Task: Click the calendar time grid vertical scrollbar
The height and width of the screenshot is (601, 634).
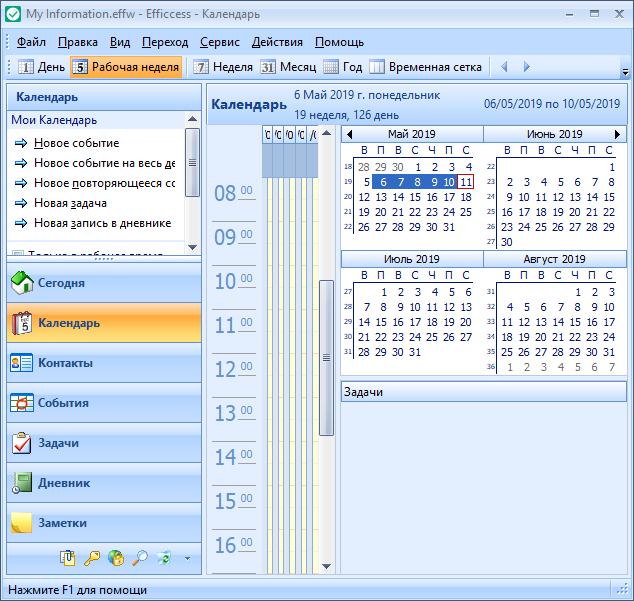Action: tap(326, 358)
